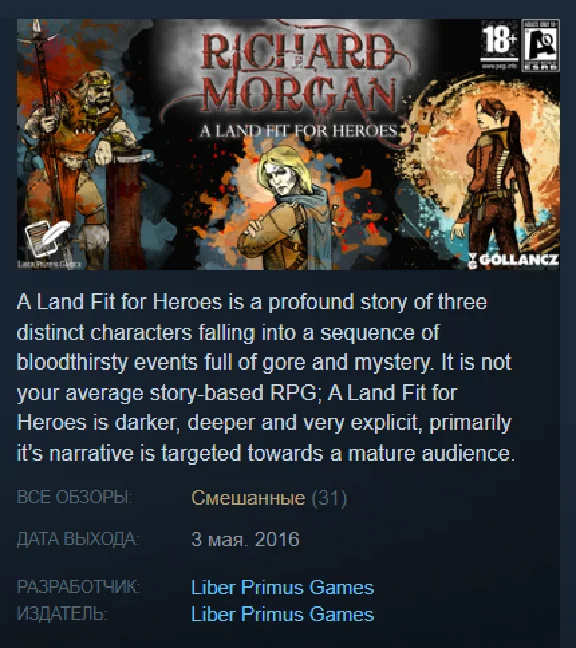Screen dimensions: 576x648
Task: Click the game description paragraph
Action: click(264, 378)
